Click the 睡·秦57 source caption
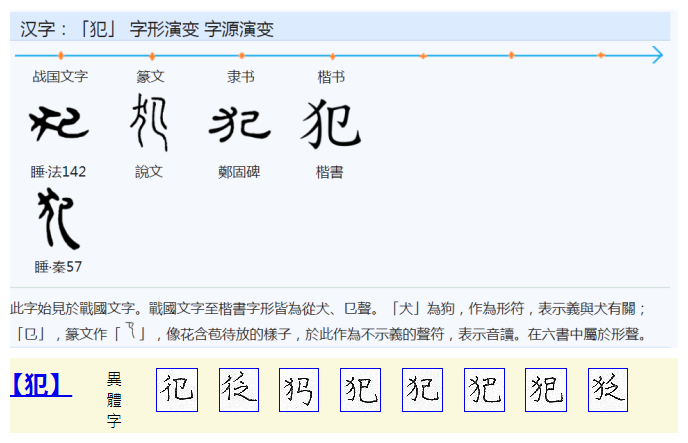Viewport: 688px width, 443px height. (x=58, y=267)
